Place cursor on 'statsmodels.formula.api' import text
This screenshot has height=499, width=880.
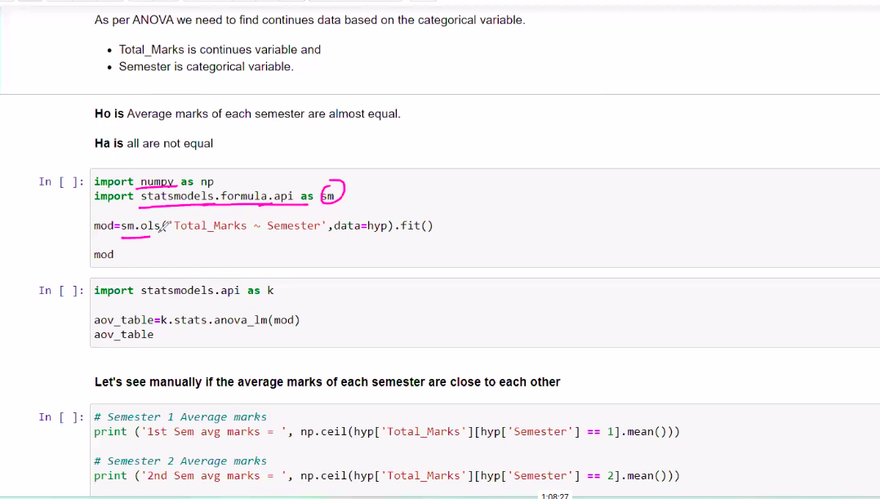[x=216, y=197]
